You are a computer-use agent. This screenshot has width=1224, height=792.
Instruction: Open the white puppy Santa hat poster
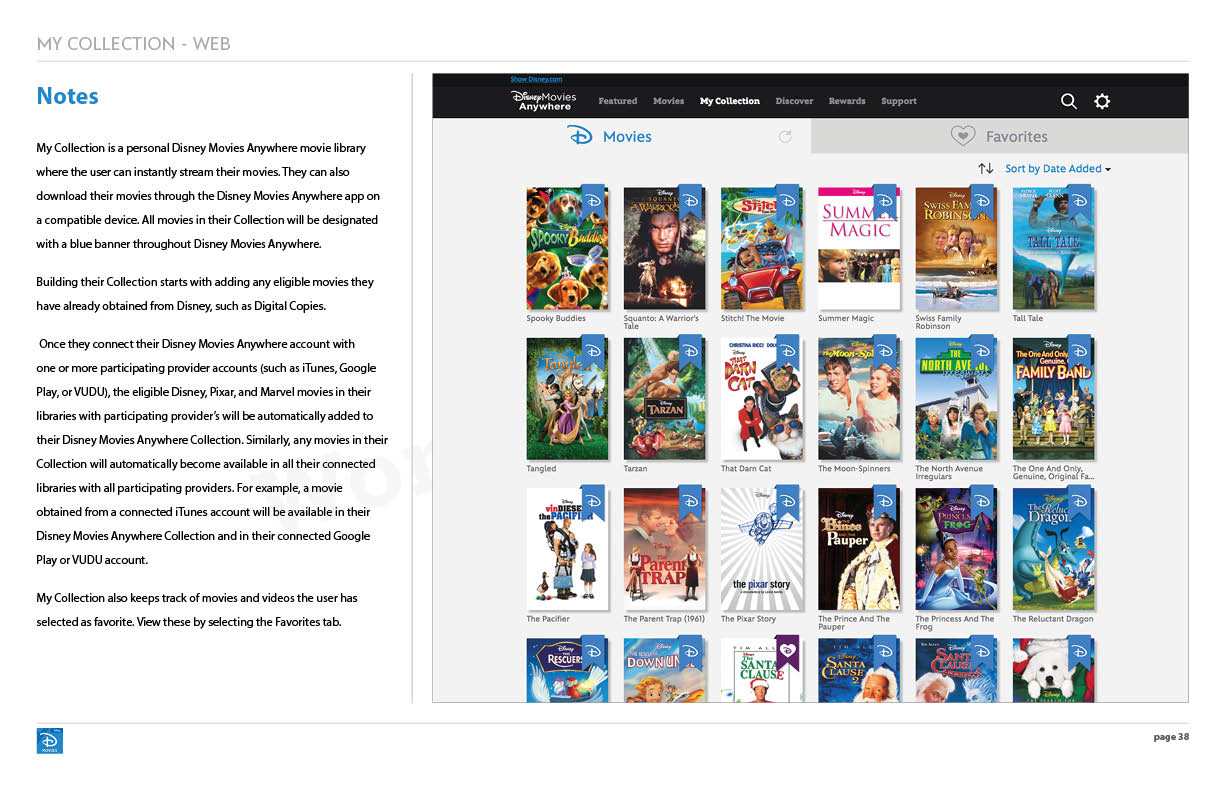click(1053, 670)
